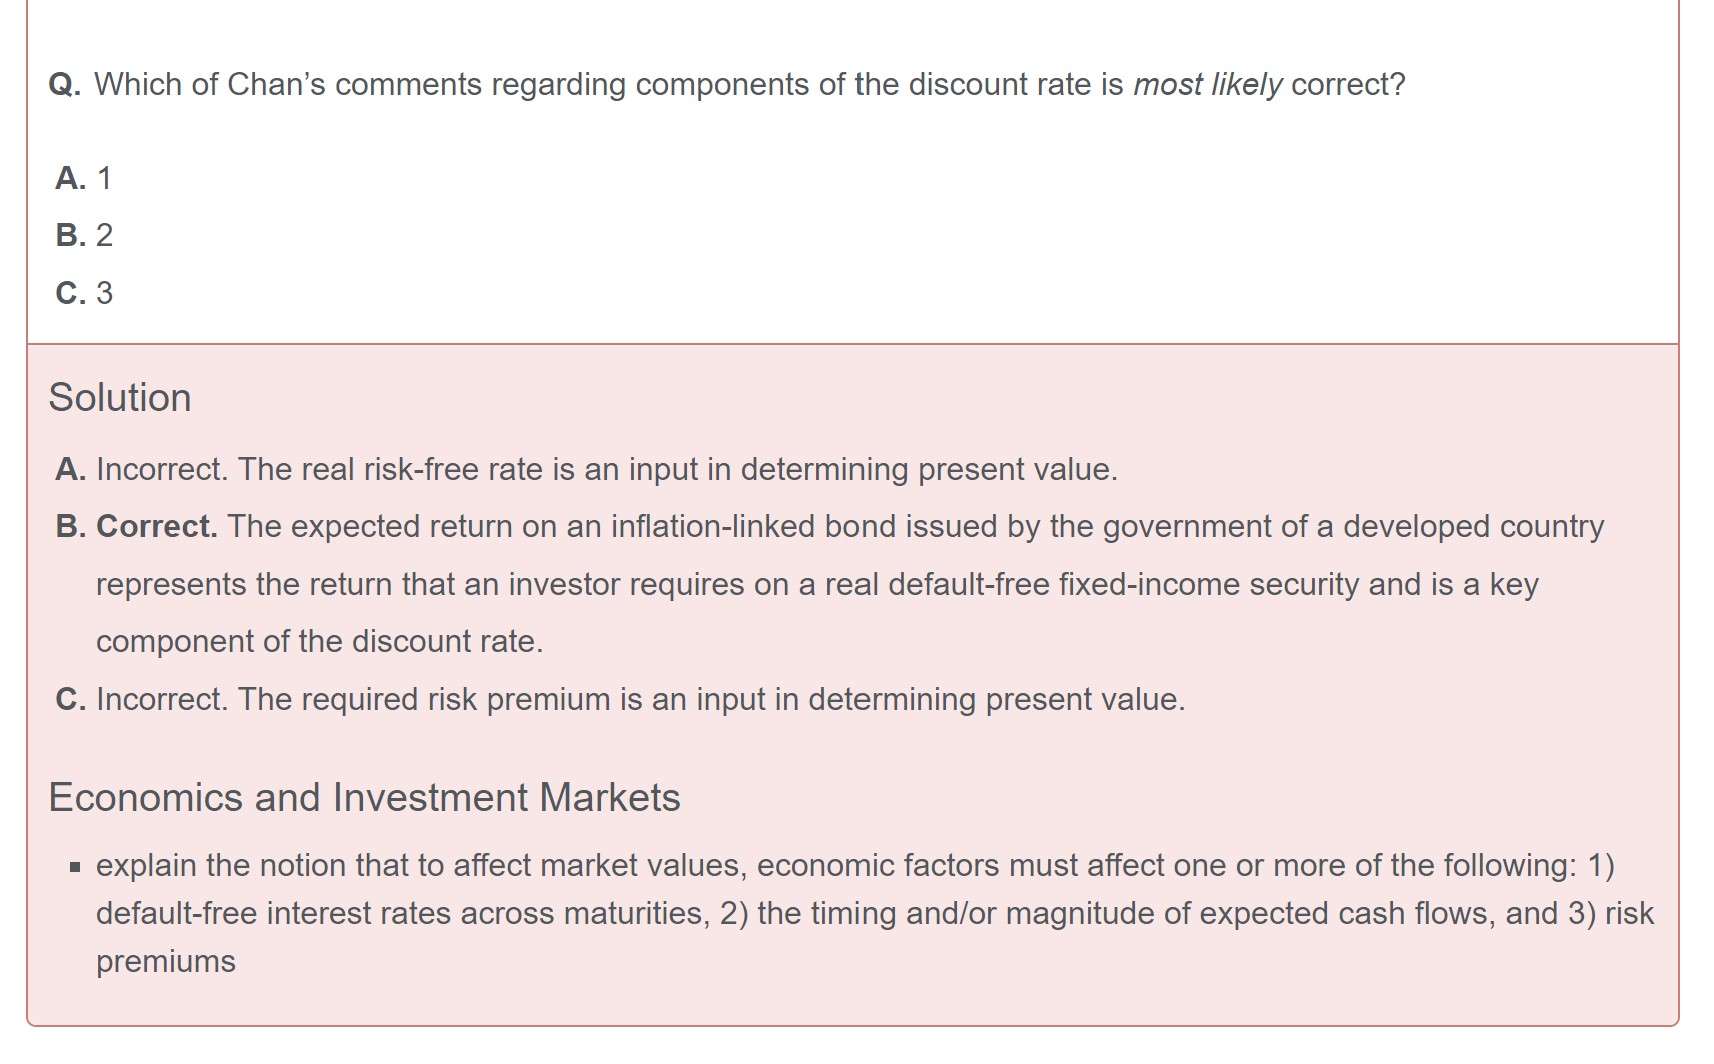Click solution A's 'Incorrect. The real risk-free rate' line
This screenshot has width=1714, height=1064.
click(606, 470)
